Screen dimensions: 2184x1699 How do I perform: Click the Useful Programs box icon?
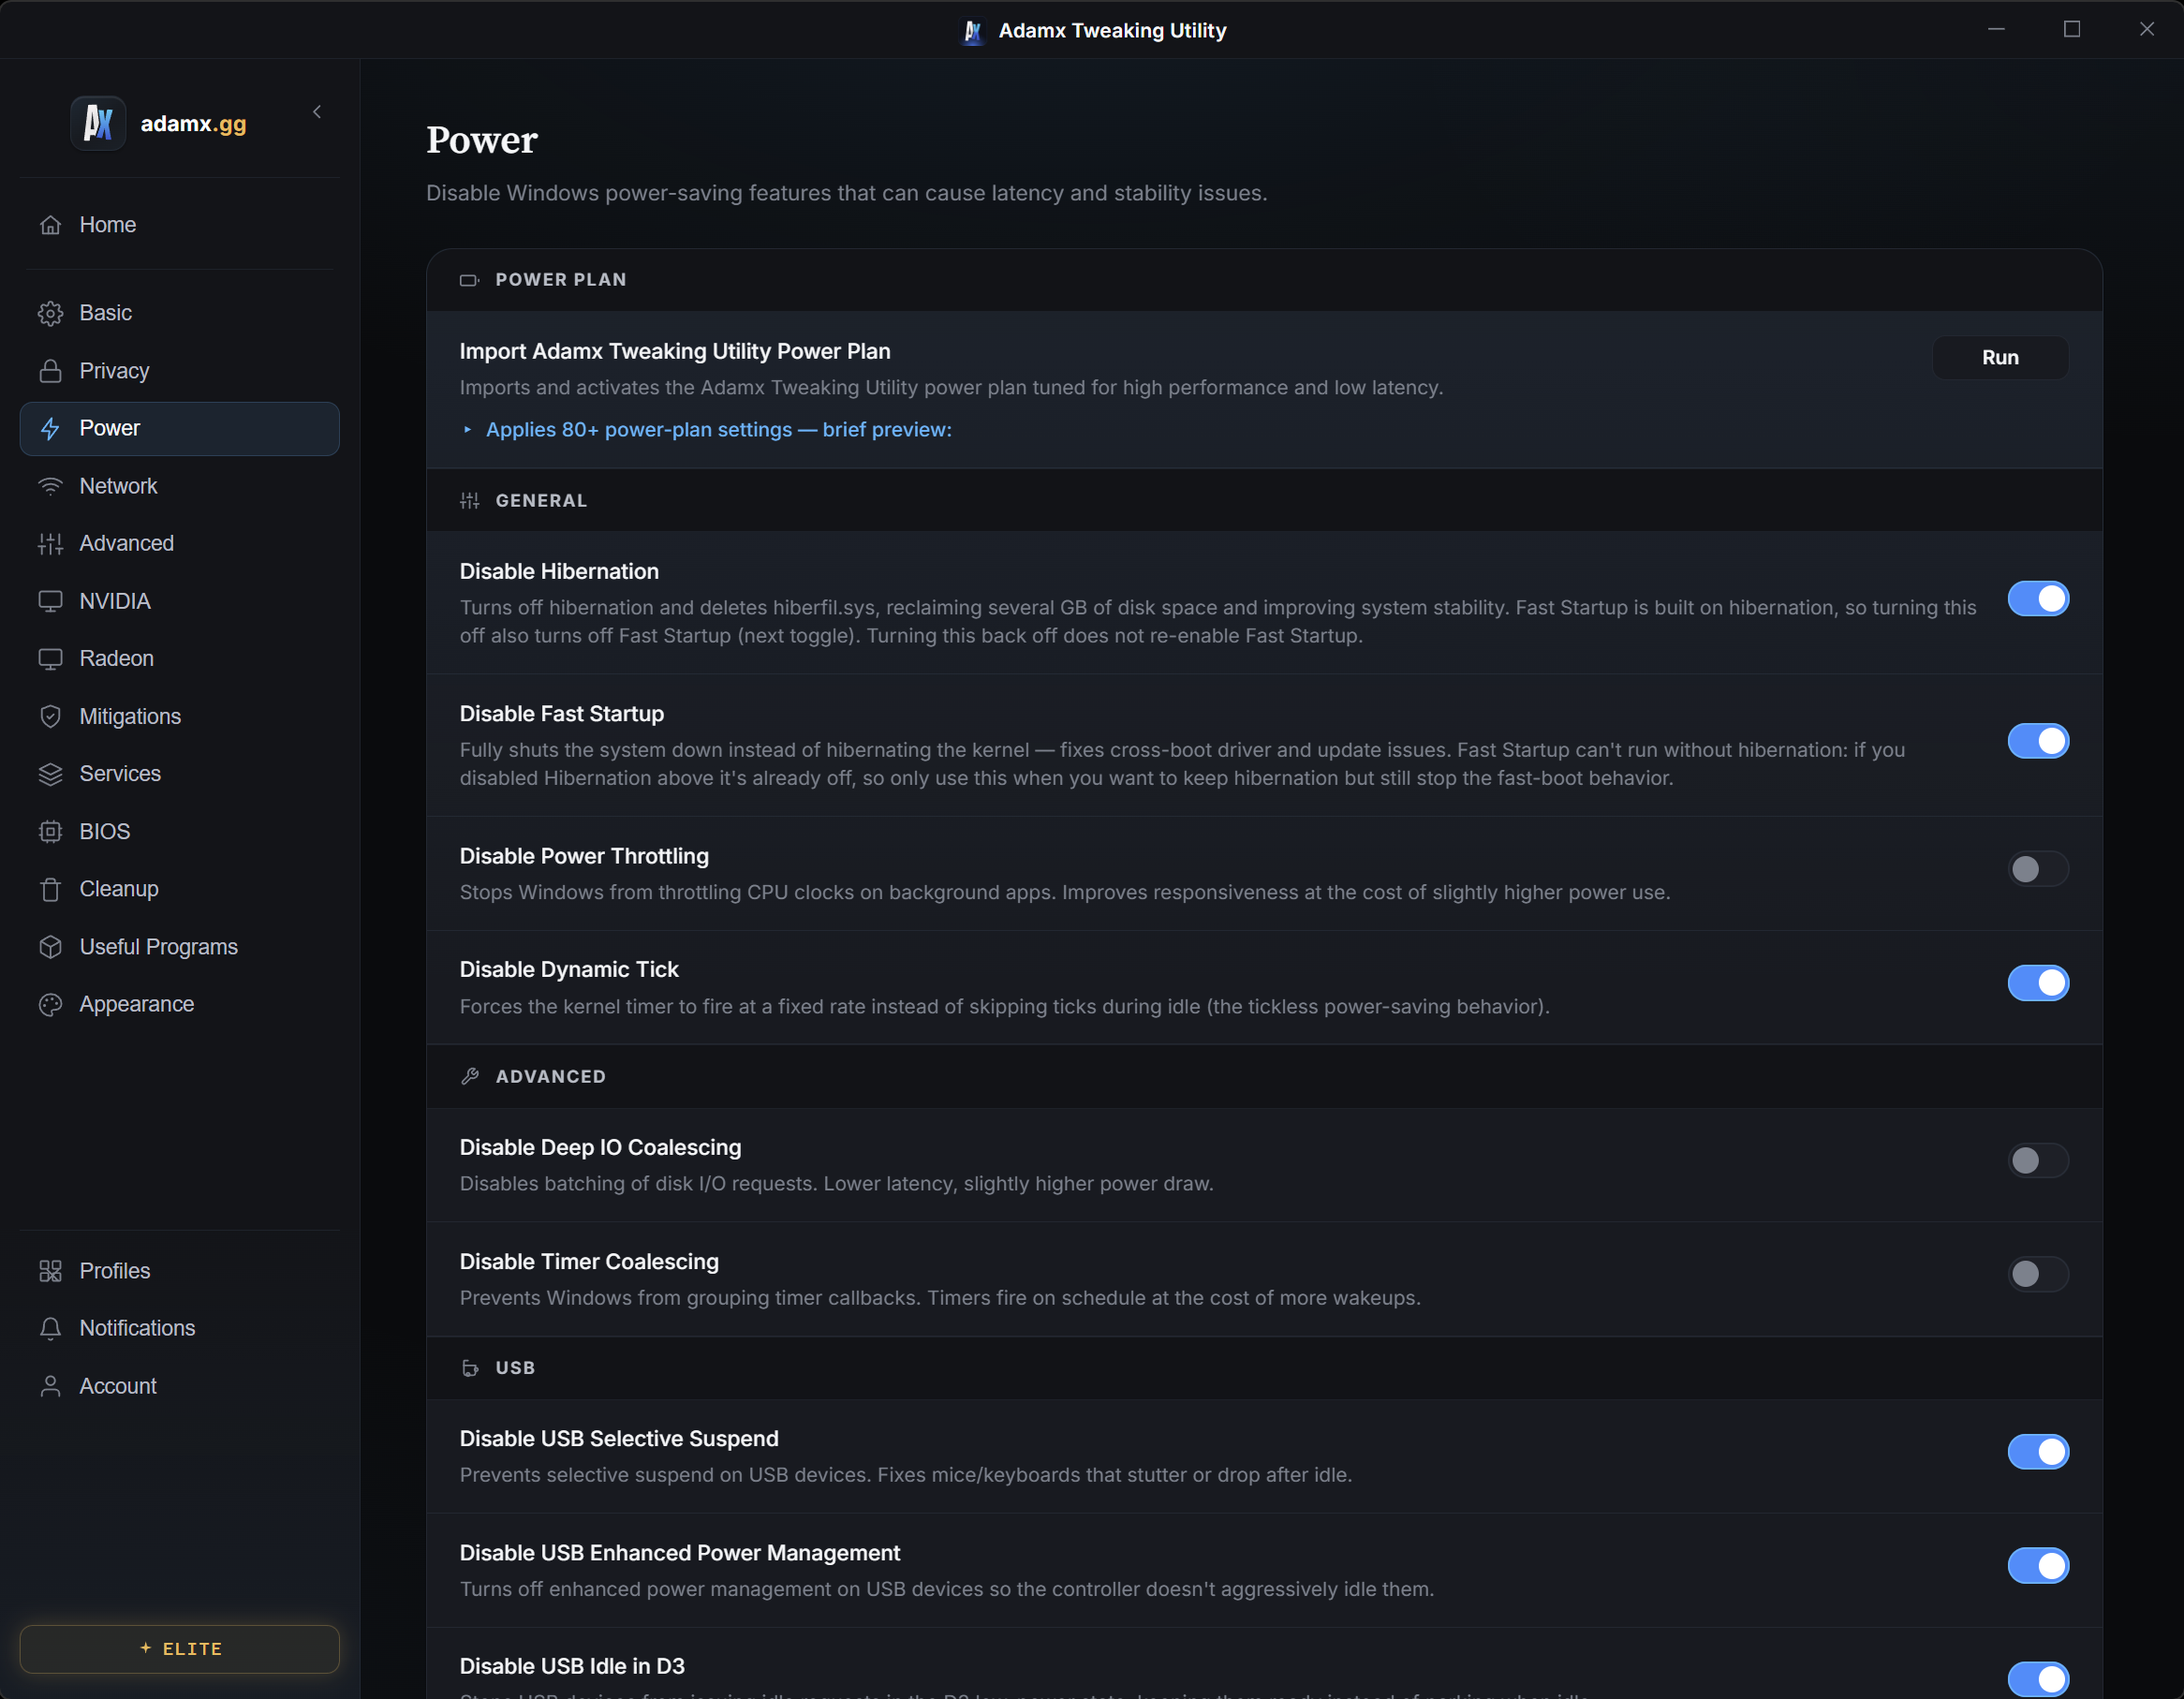pyautogui.click(x=50, y=947)
